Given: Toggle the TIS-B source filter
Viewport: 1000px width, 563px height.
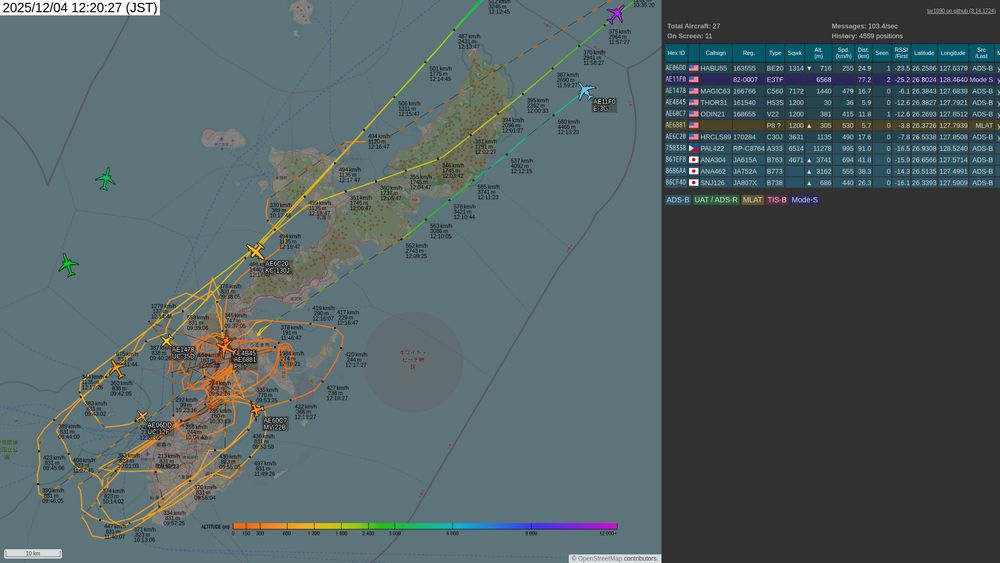Looking at the screenshot, I should [x=777, y=200].
